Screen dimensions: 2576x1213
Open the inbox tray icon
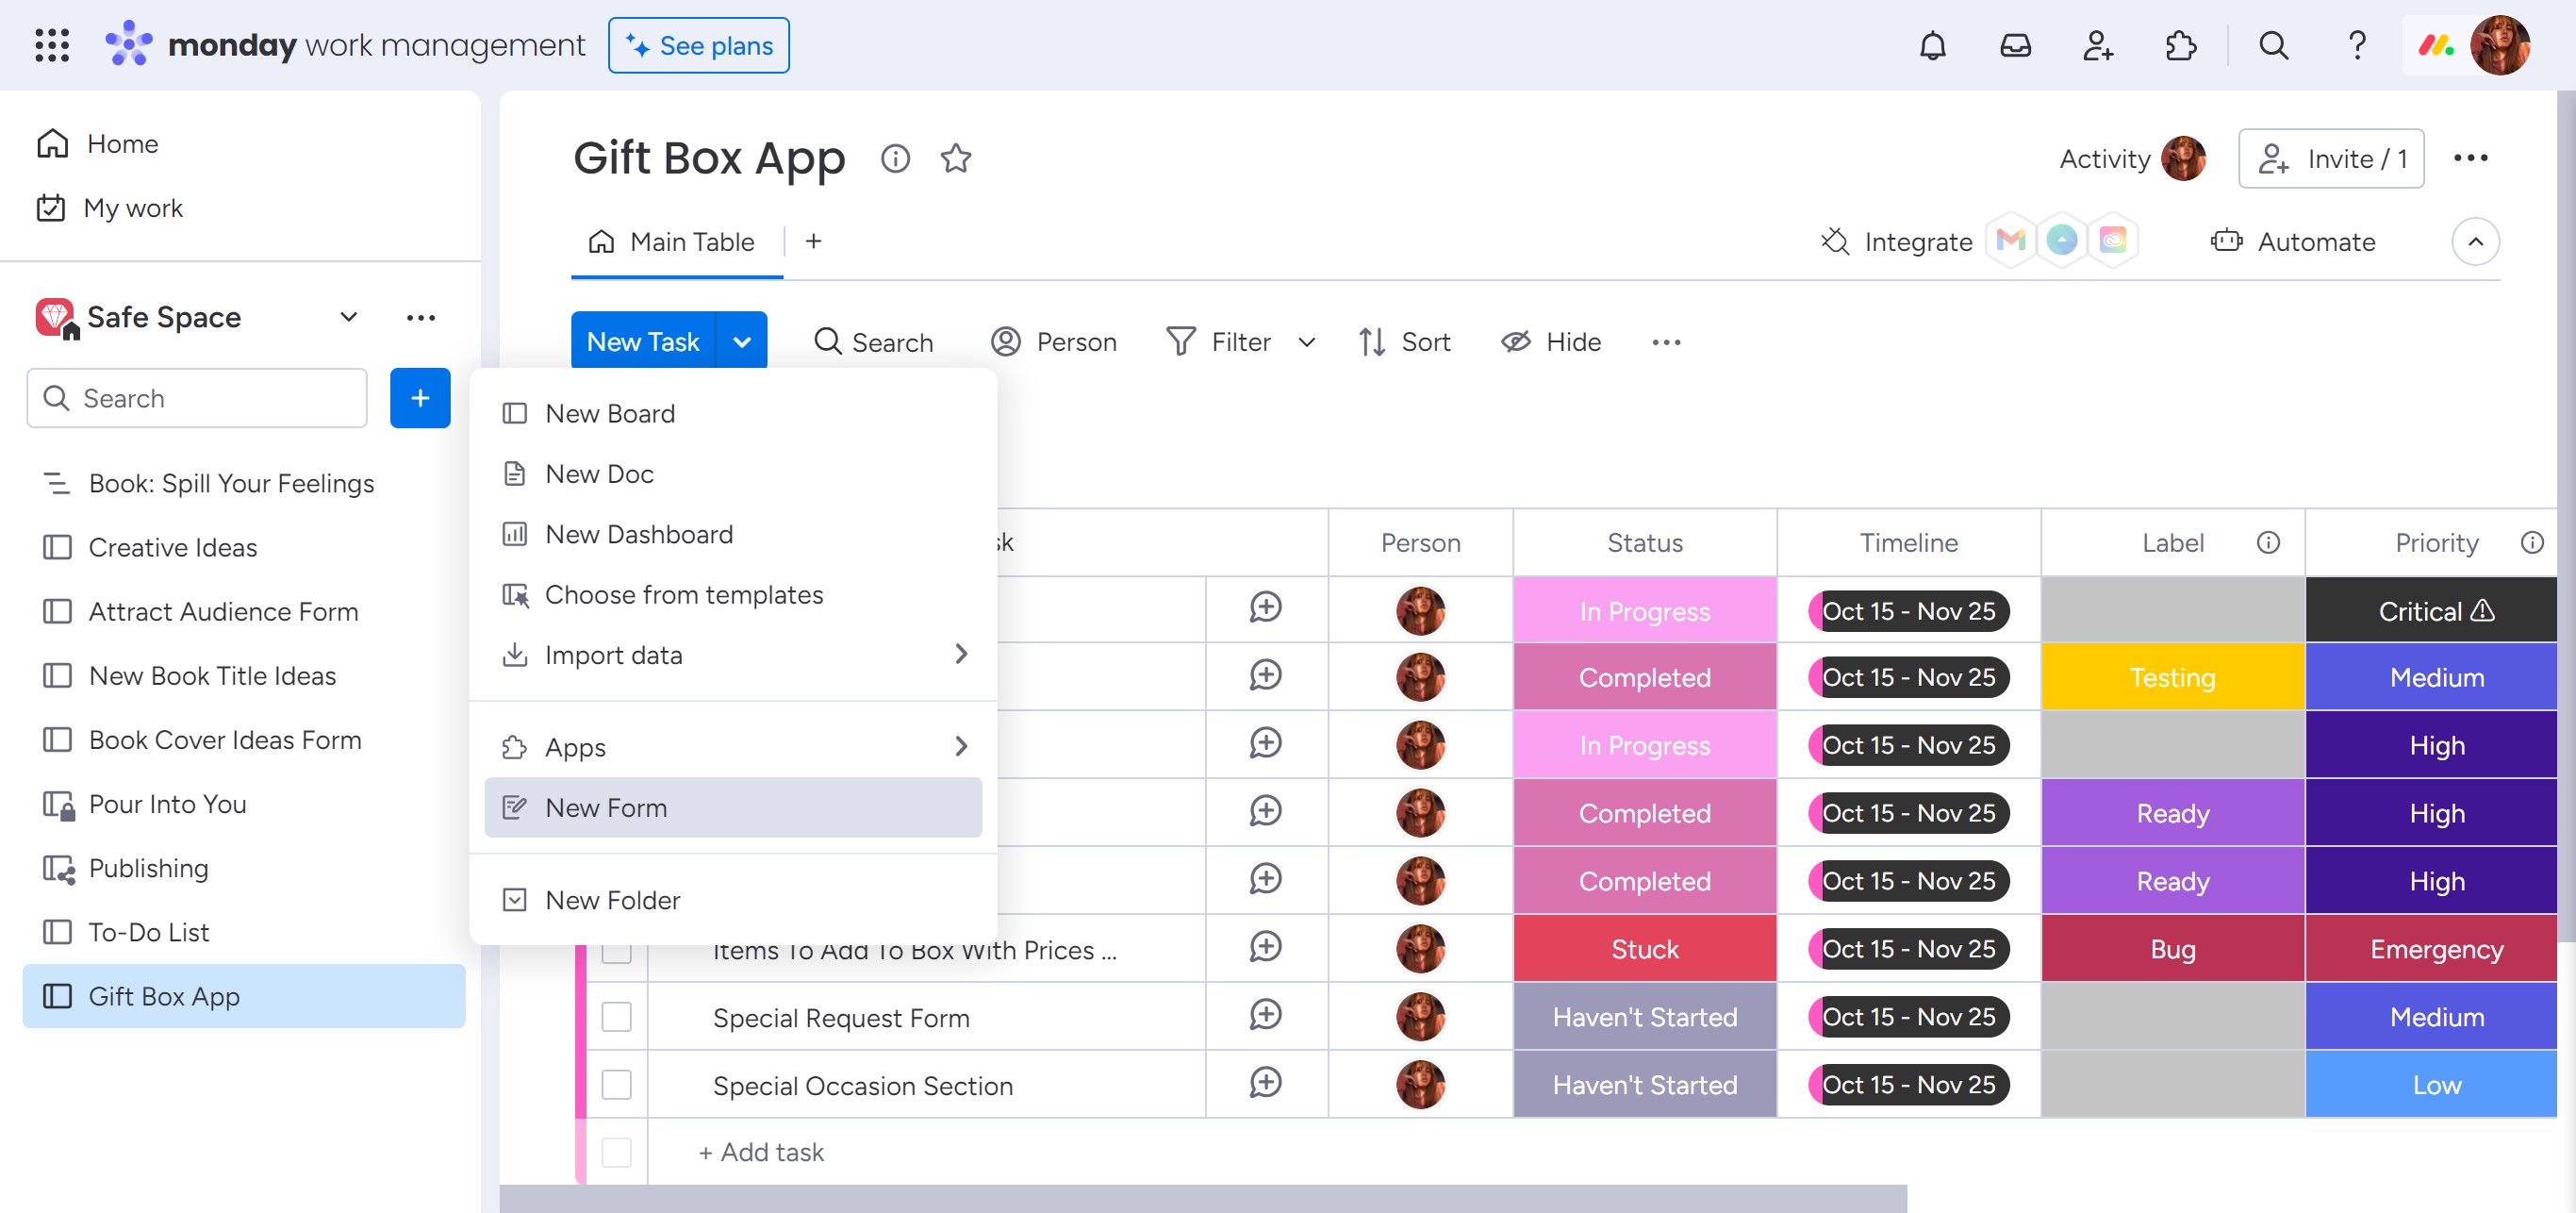(2014, 46)
